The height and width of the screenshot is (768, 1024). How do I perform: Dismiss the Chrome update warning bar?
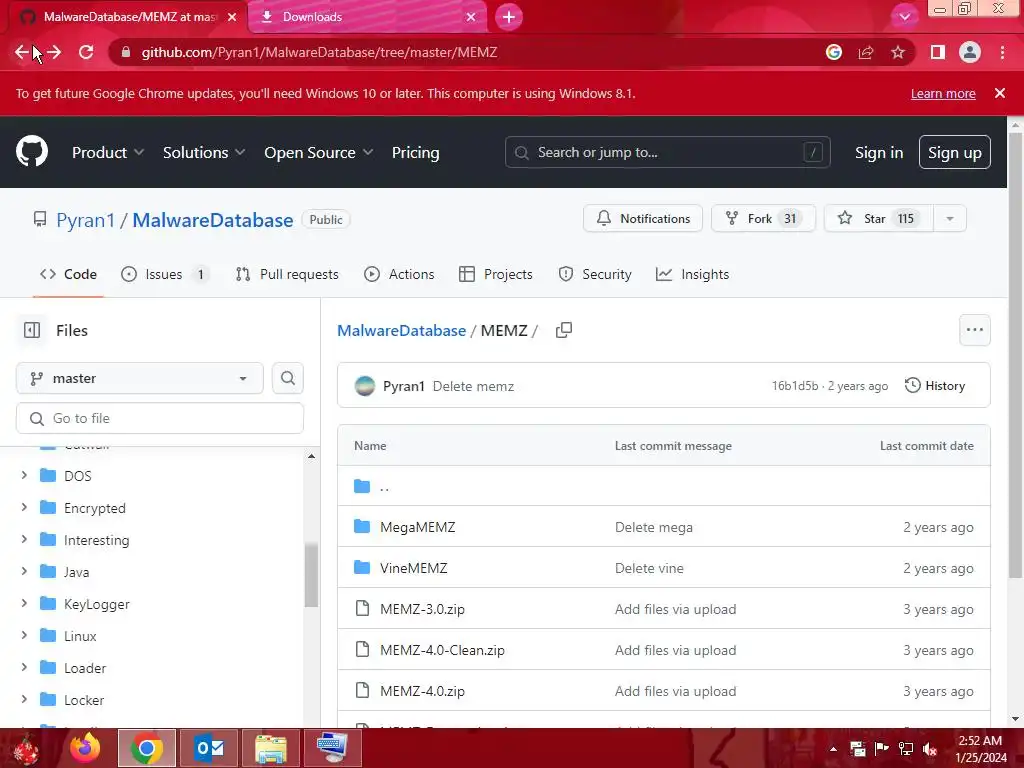[x=1000, y=93]
